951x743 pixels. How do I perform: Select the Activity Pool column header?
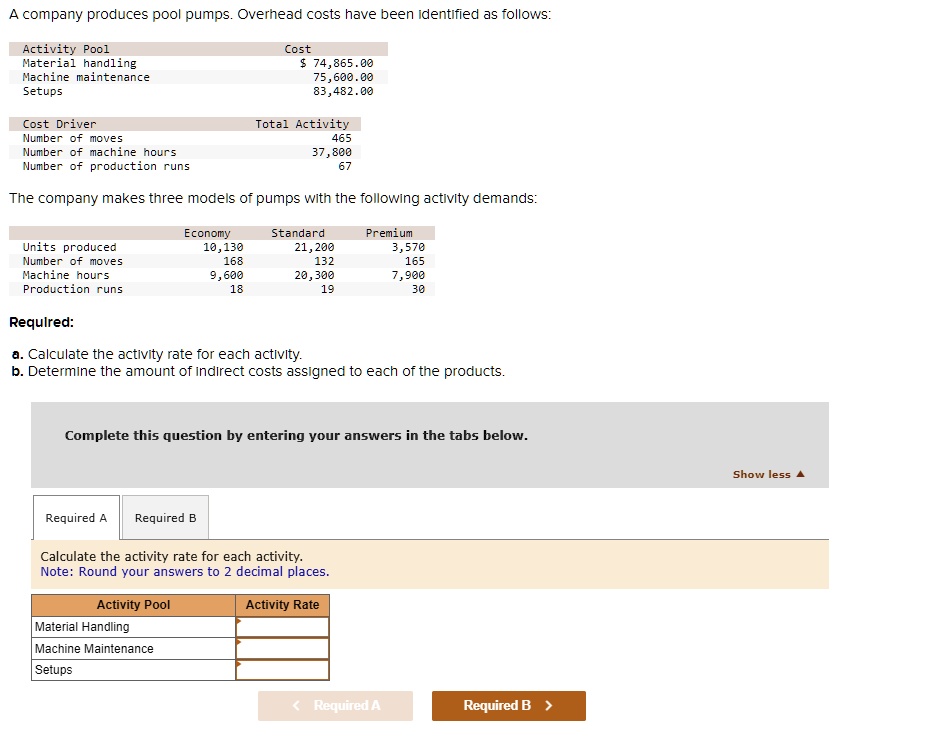click(x=133, y=605)
